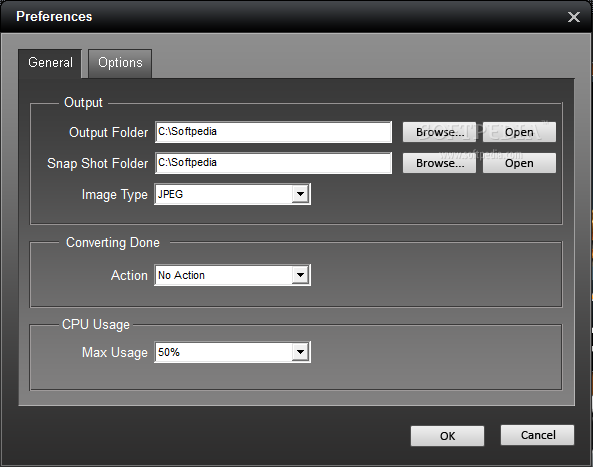Browse for the Snap Shot Folder
This screenshot has height=467, width=593.
pos(439,163)
